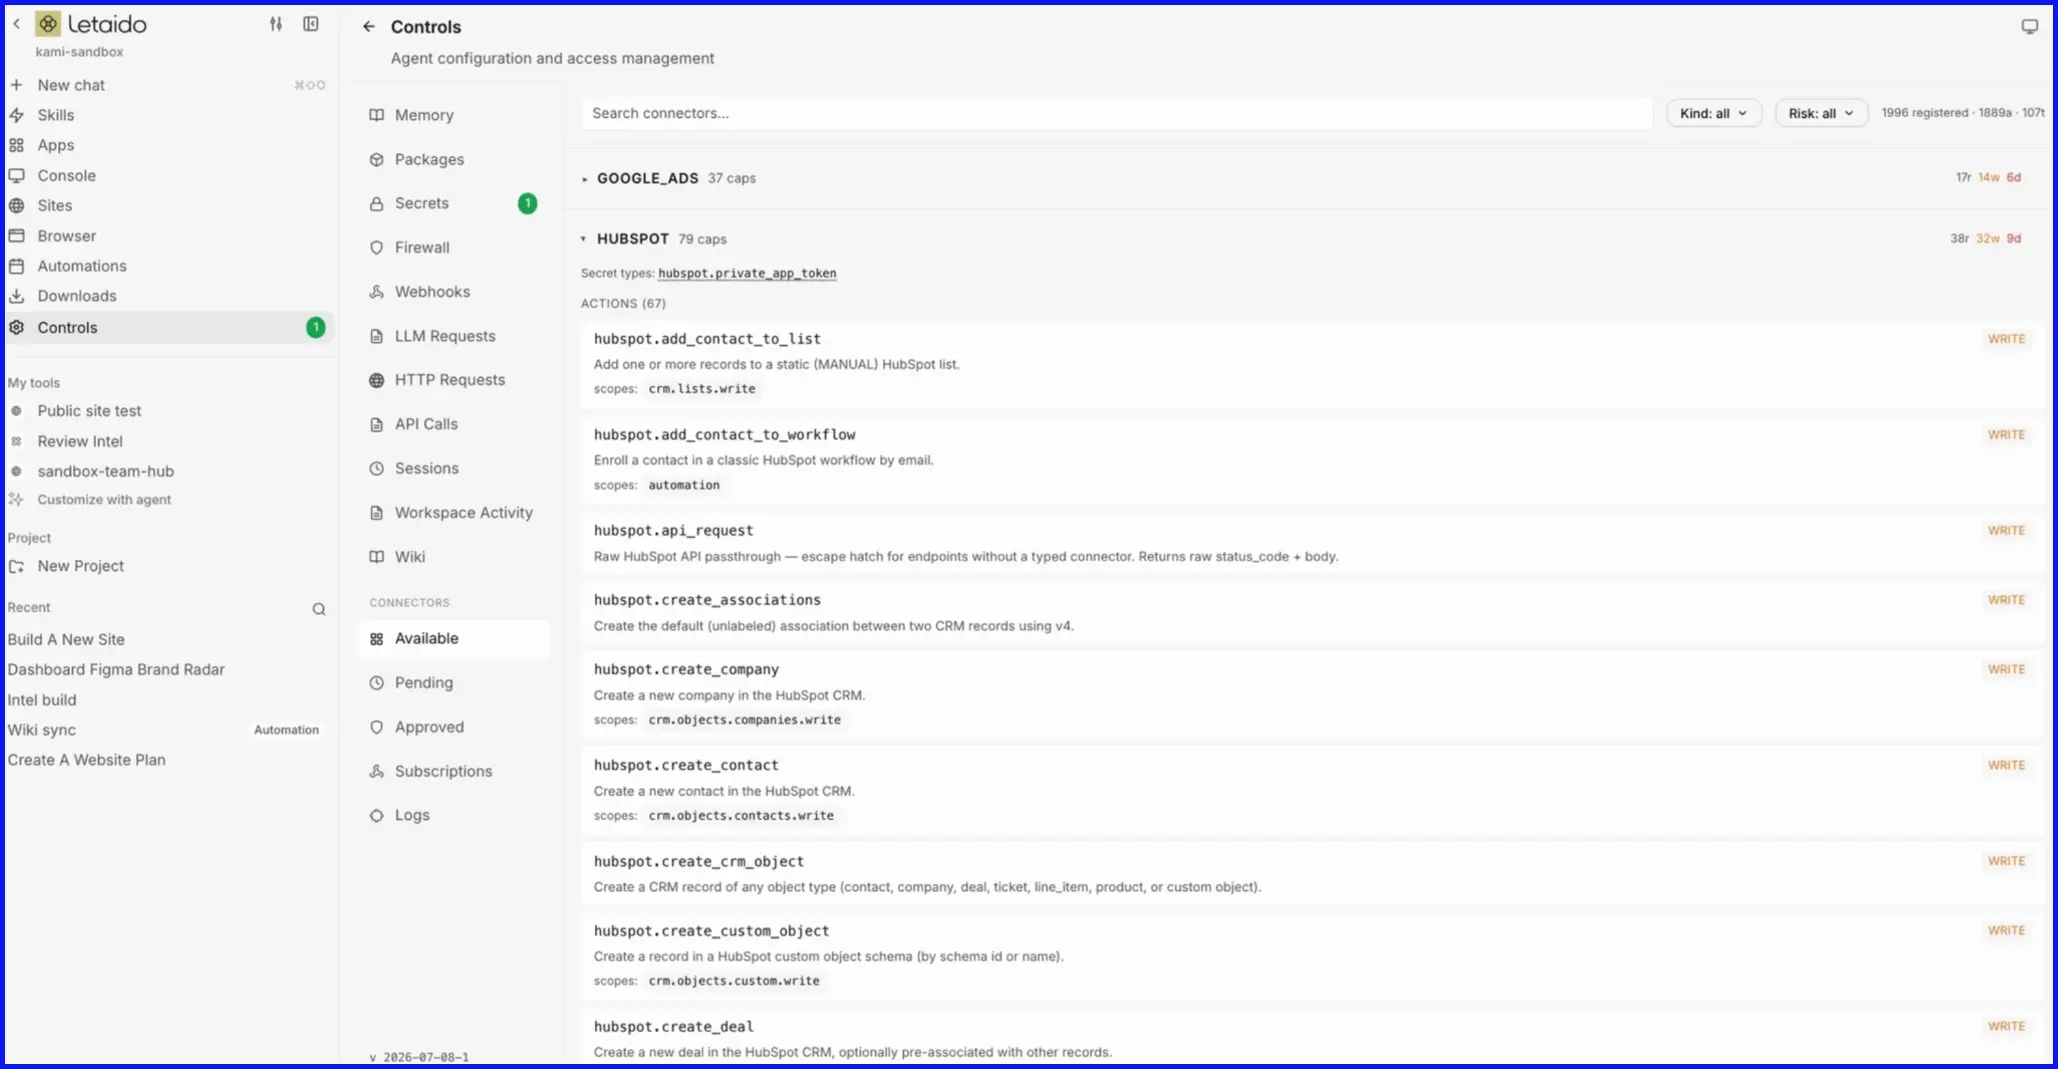Screen dimensions: 2058x1069
Task: Toggle the sidebar panel layout icon
Action: [x=311, y=24]
